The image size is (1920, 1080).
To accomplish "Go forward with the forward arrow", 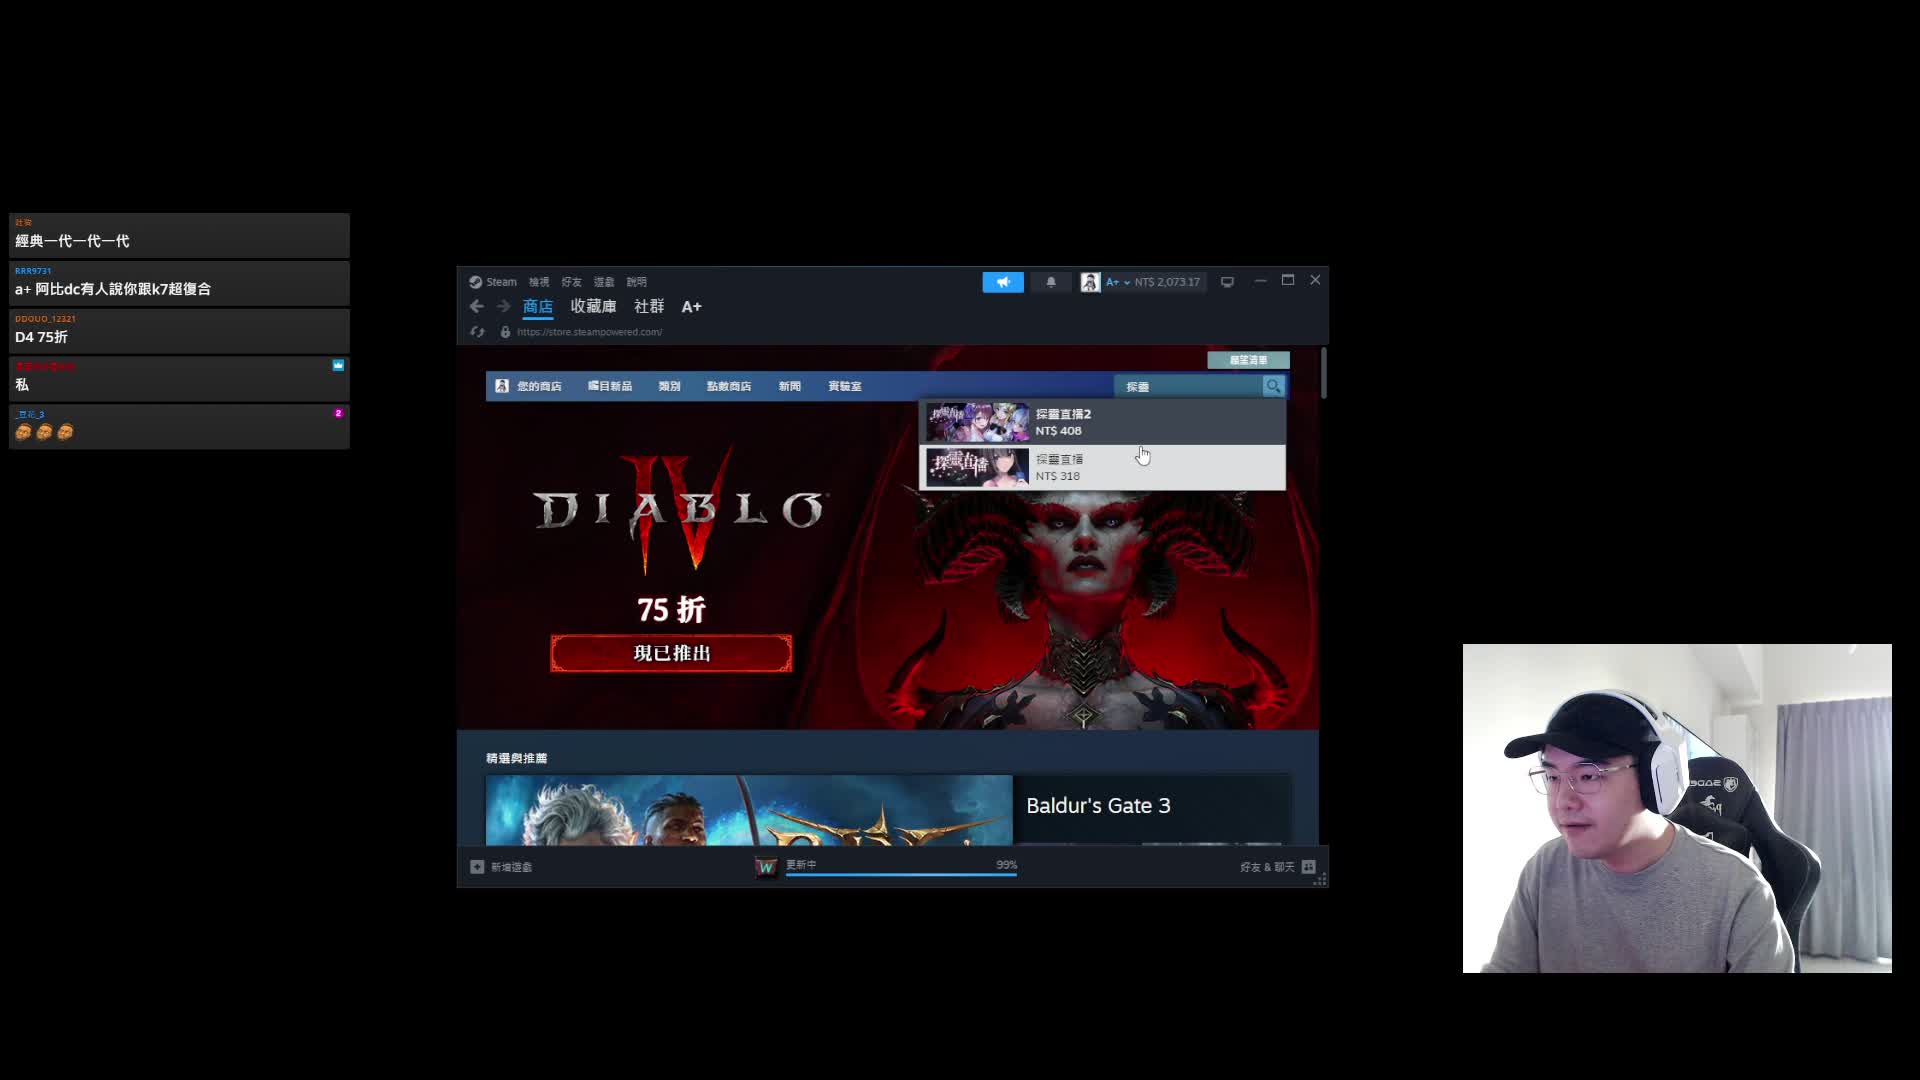I will (x=503, y=307).
